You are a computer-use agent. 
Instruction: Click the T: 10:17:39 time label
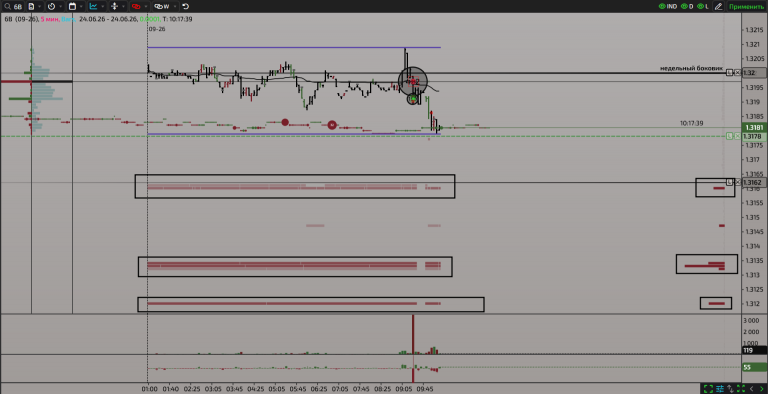(177, 19)
